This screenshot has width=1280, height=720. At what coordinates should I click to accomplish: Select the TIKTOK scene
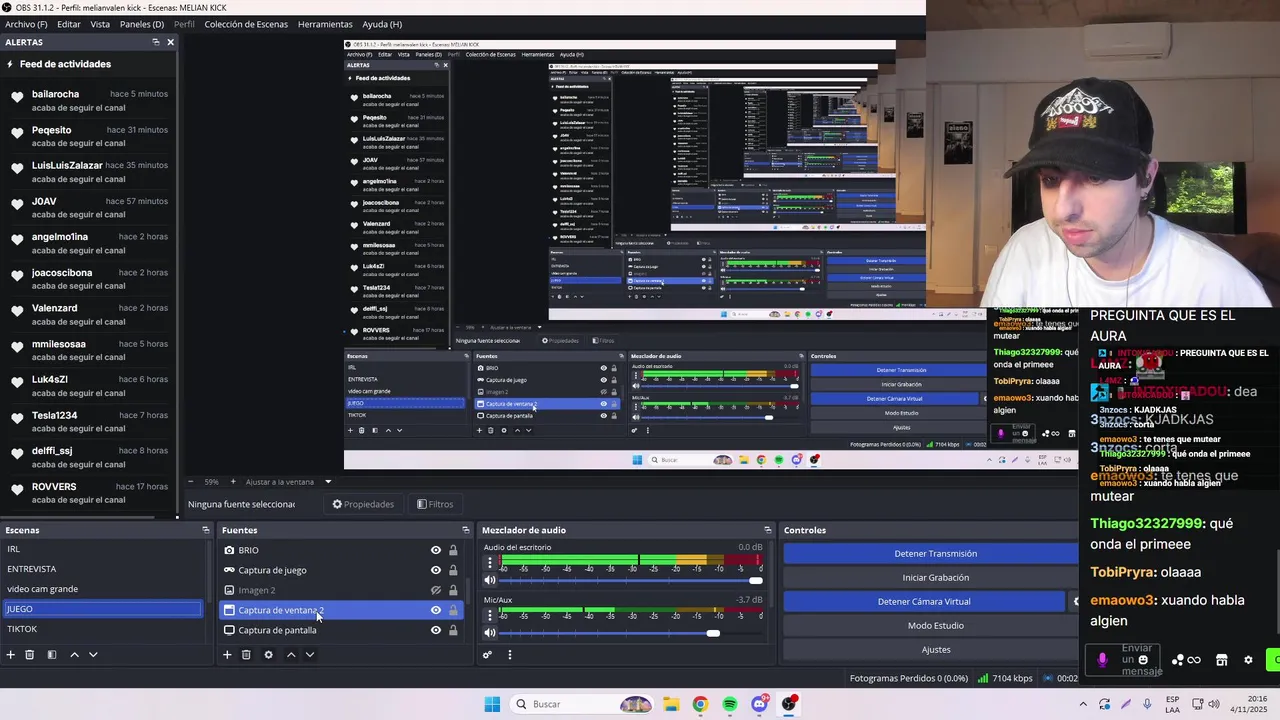102,629
